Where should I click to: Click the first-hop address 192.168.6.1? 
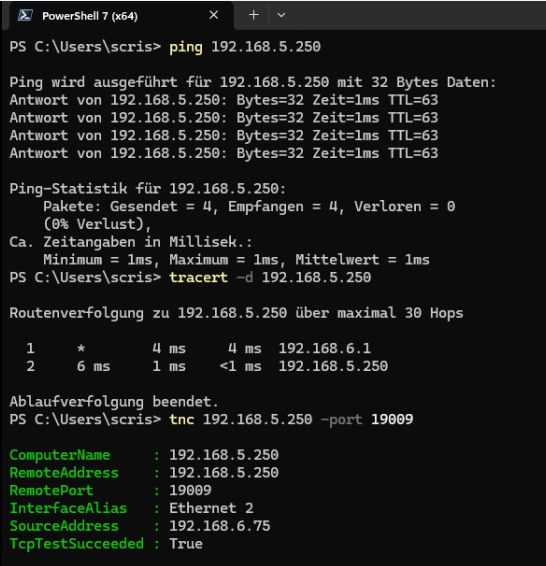(x=324, y=349)
